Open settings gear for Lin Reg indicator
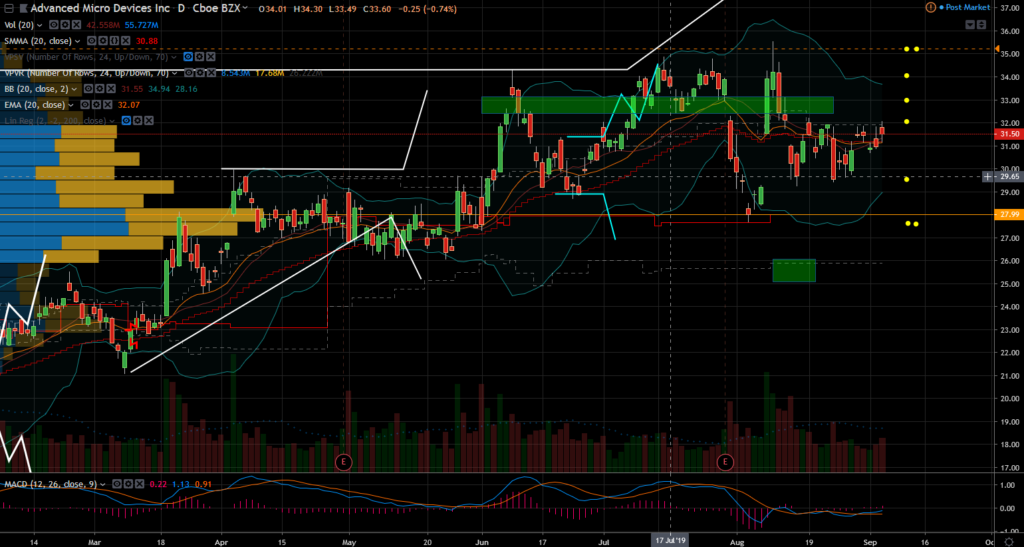The image size is (1024, 547). [x=137, y=121]
